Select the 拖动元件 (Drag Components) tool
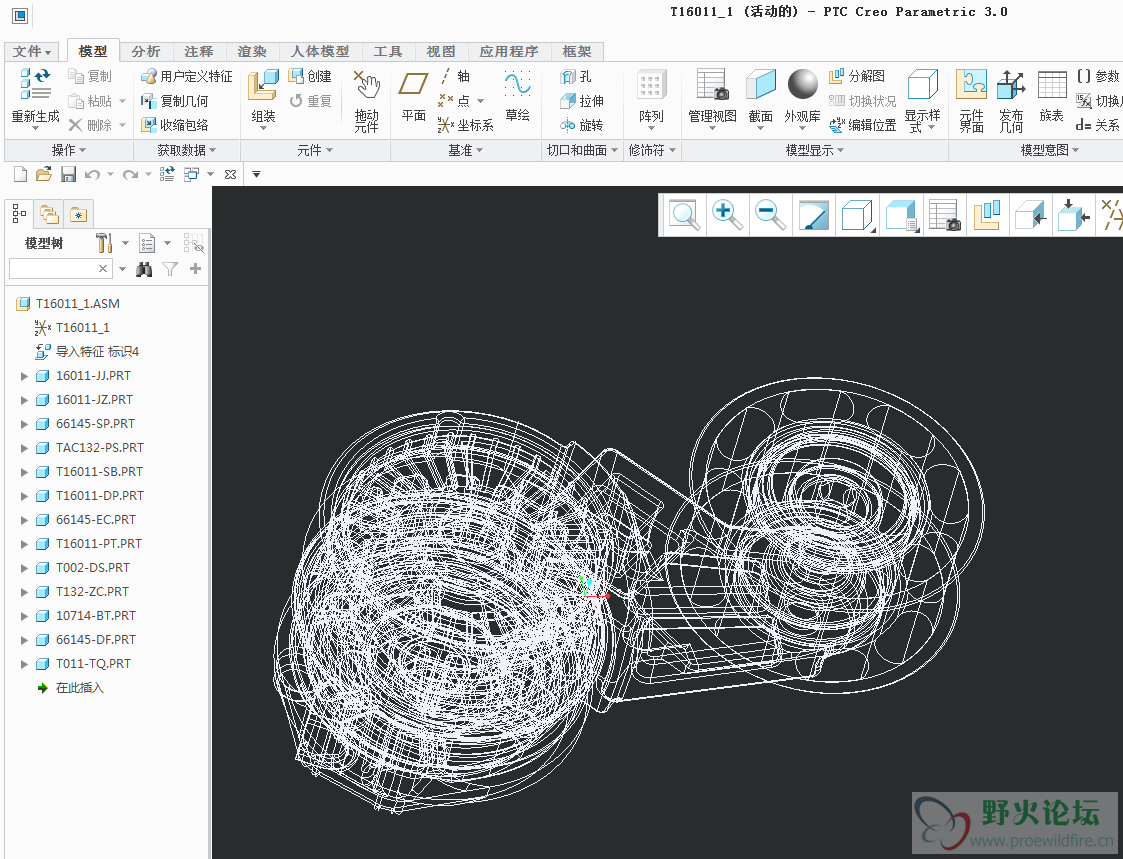The width and height of the screenshot is (1123, 859). click(366, 100)
